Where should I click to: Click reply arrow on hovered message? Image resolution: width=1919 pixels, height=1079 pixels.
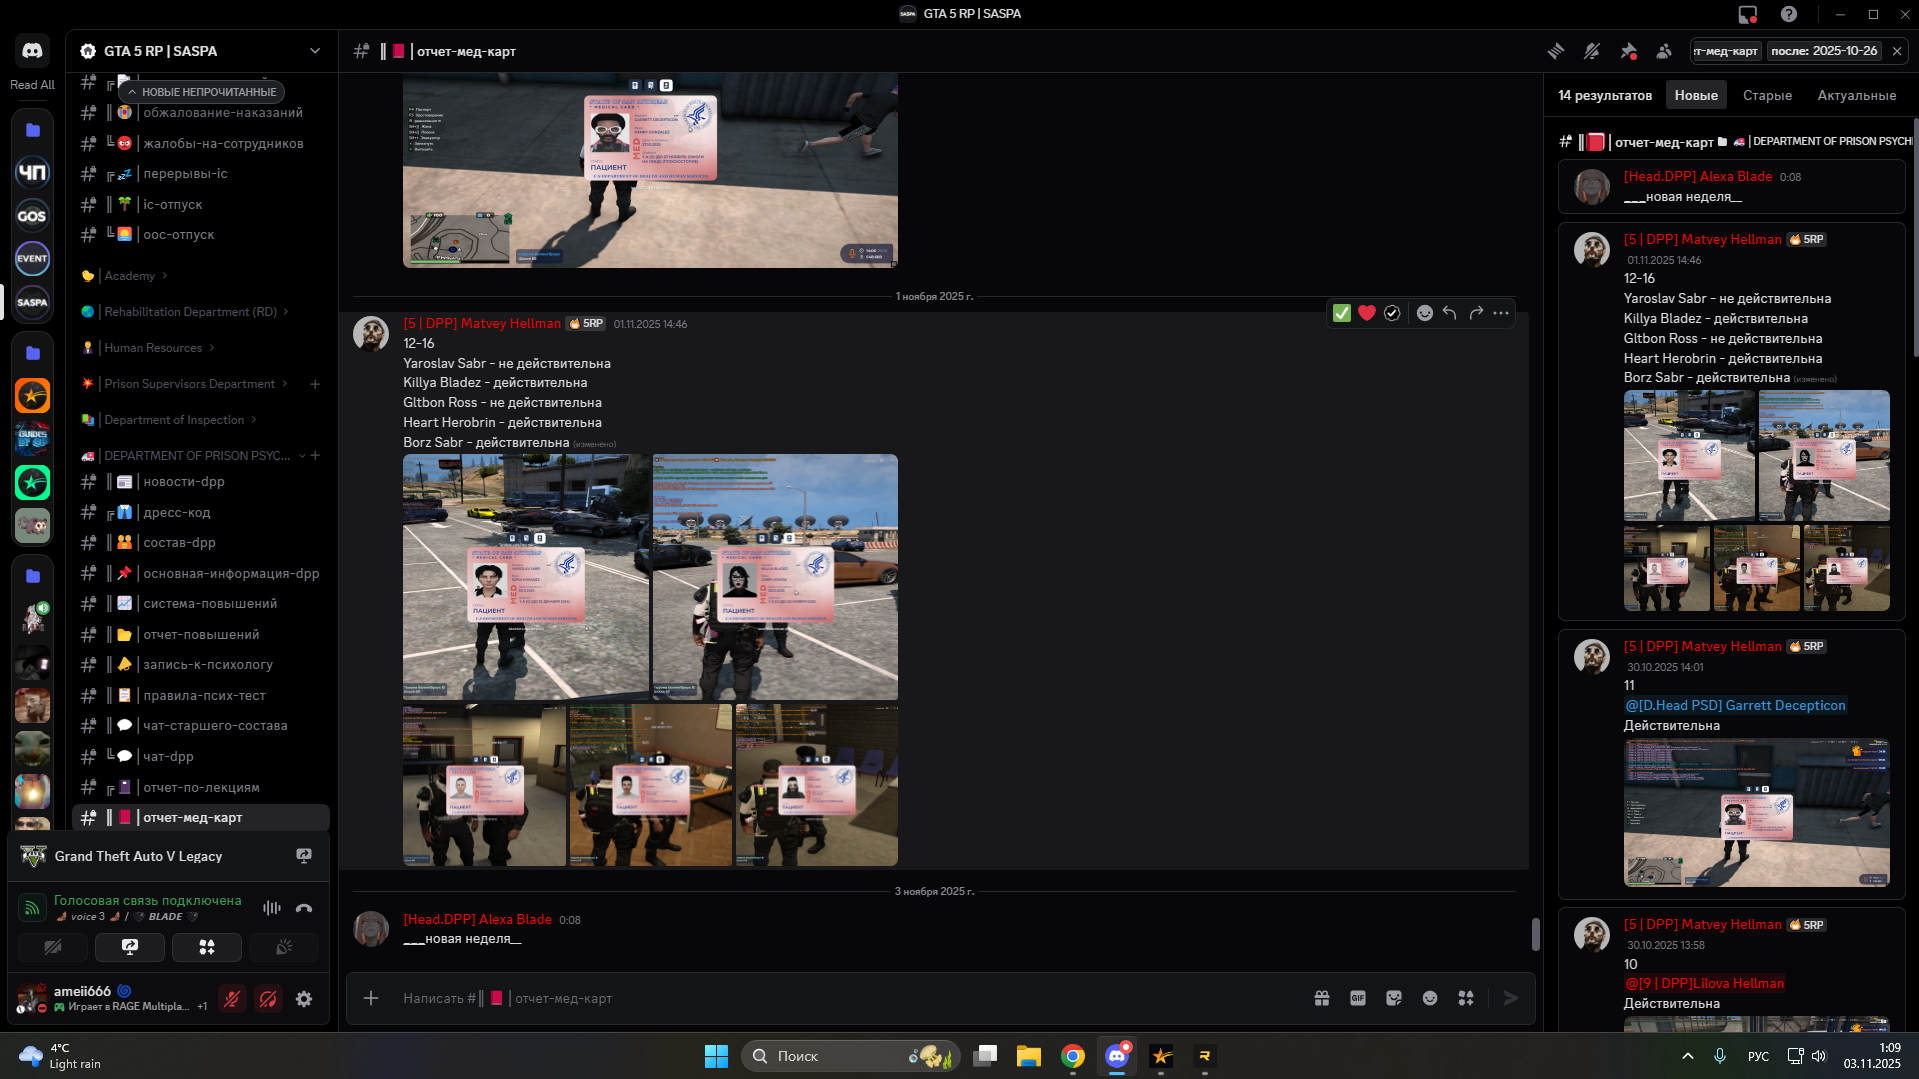point(1449,313)
